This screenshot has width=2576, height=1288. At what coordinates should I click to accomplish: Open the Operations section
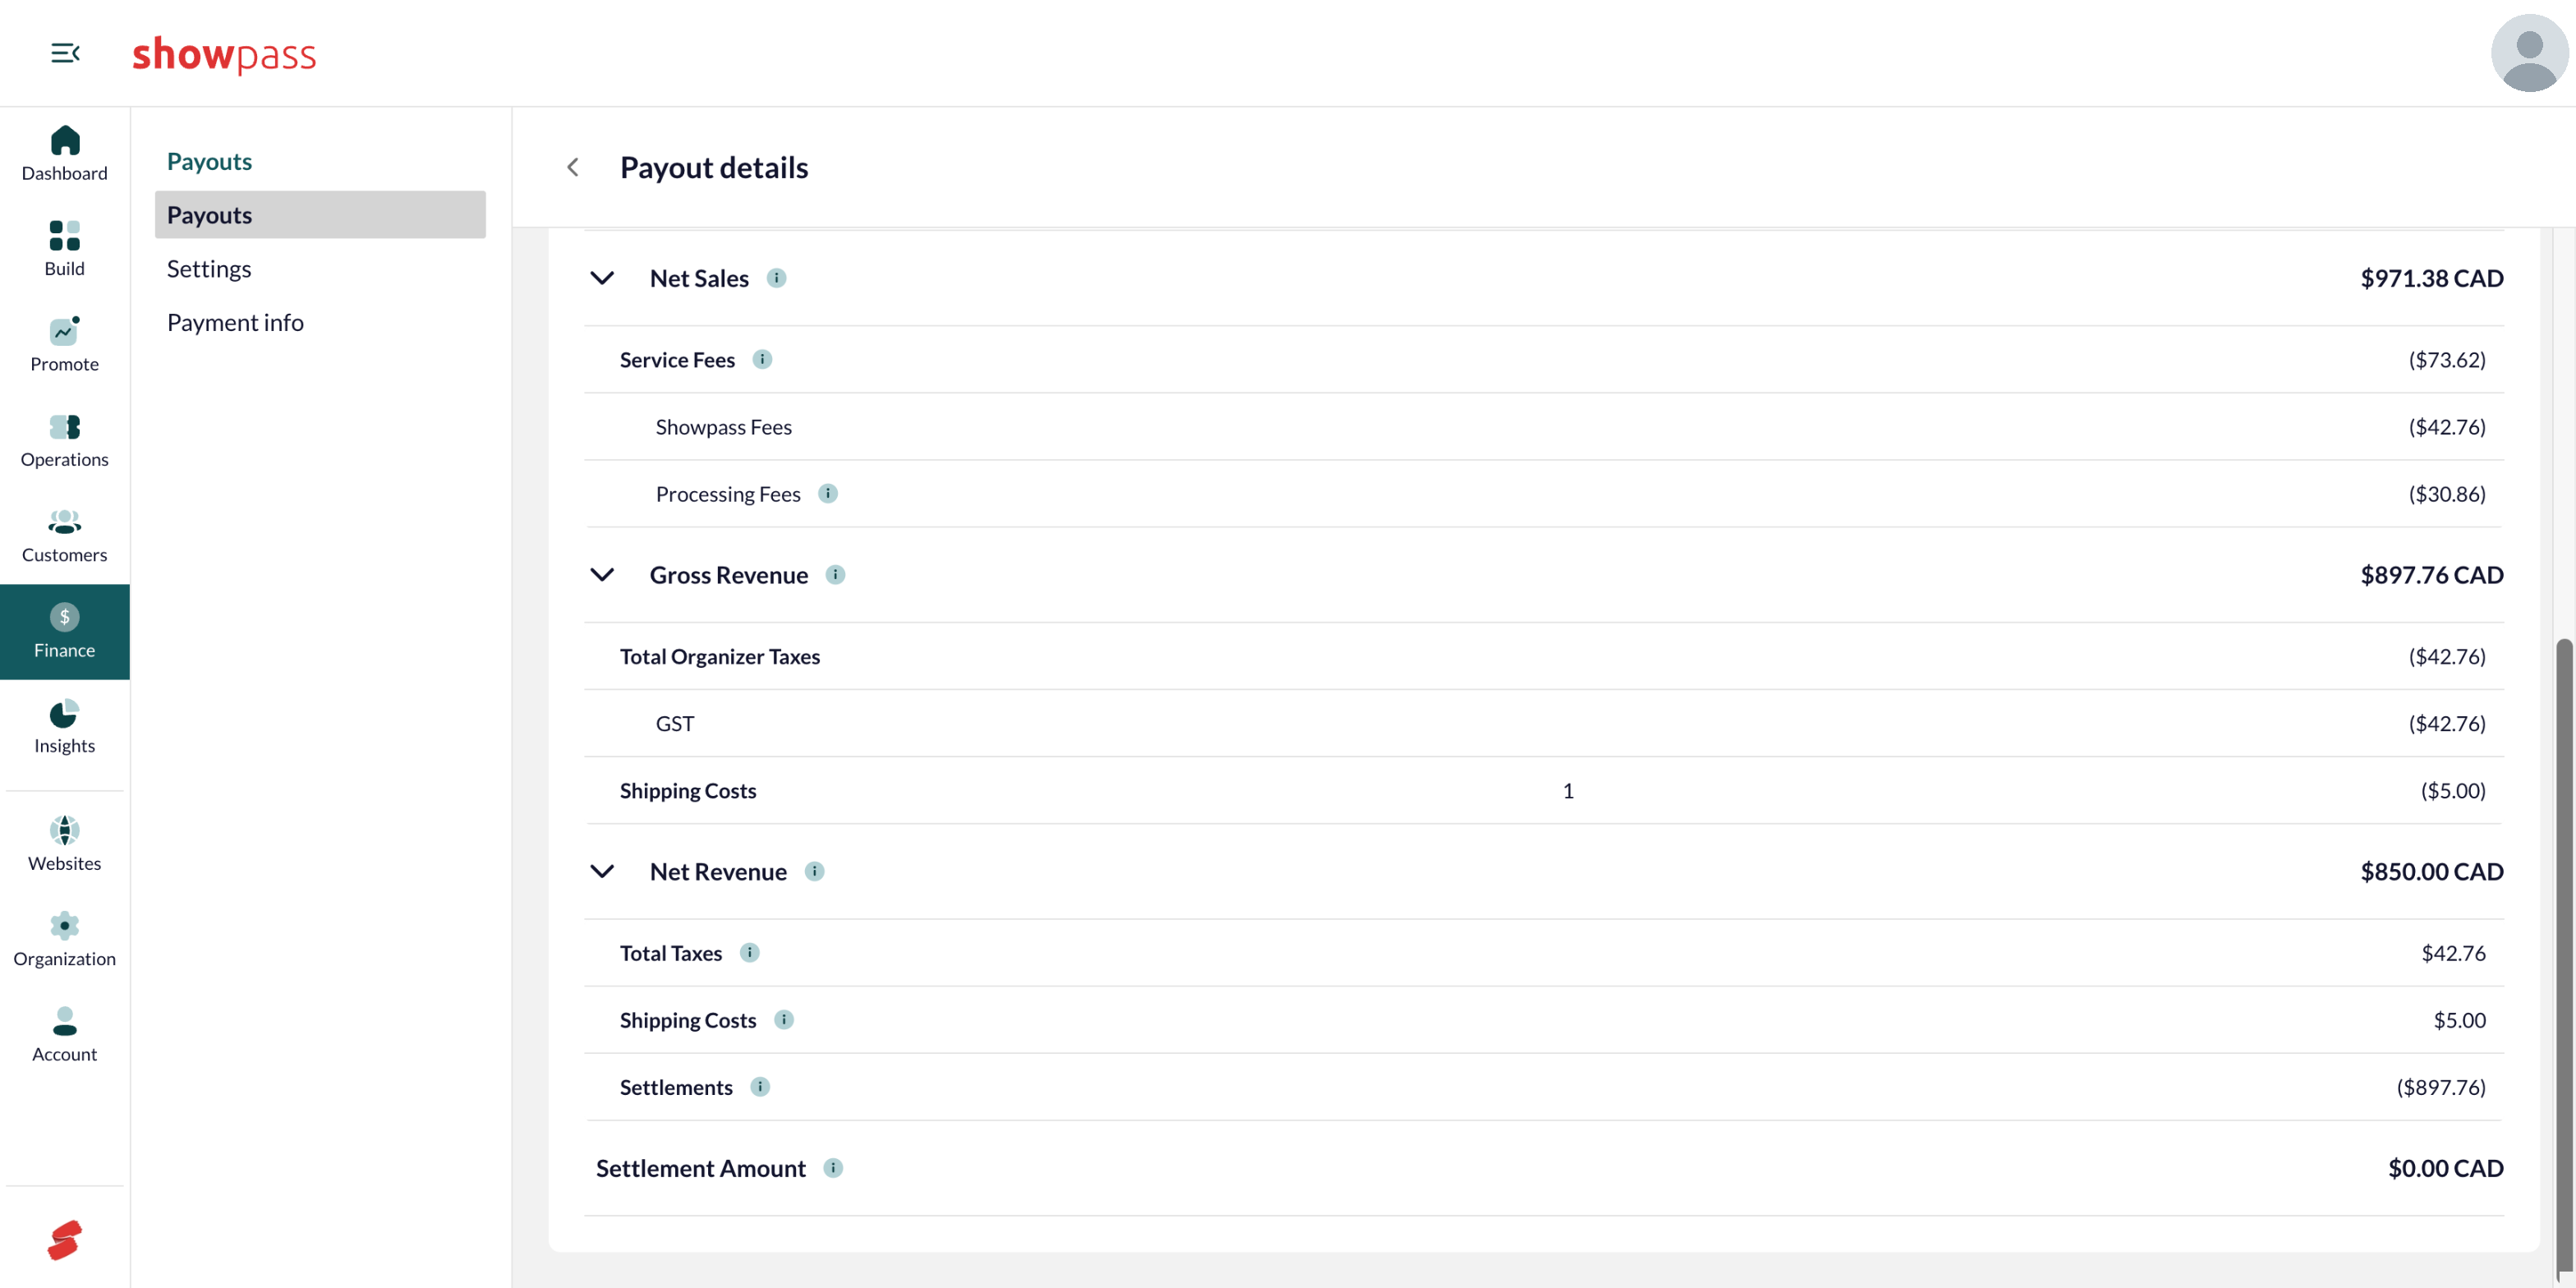pos(65,440)
